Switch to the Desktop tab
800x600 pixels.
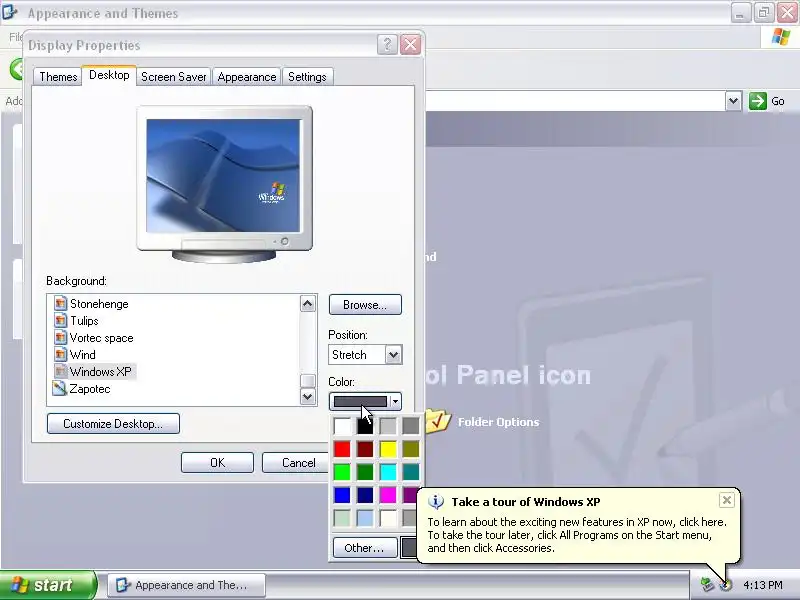109,75
